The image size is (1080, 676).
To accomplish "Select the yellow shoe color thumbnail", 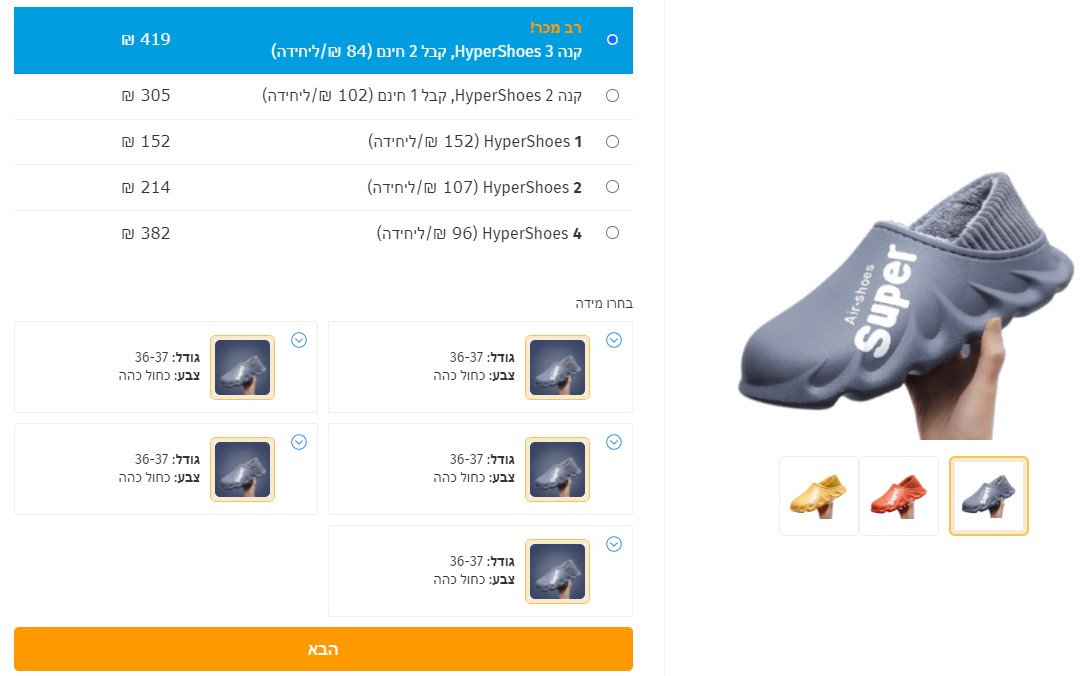I will pos(819,496).
